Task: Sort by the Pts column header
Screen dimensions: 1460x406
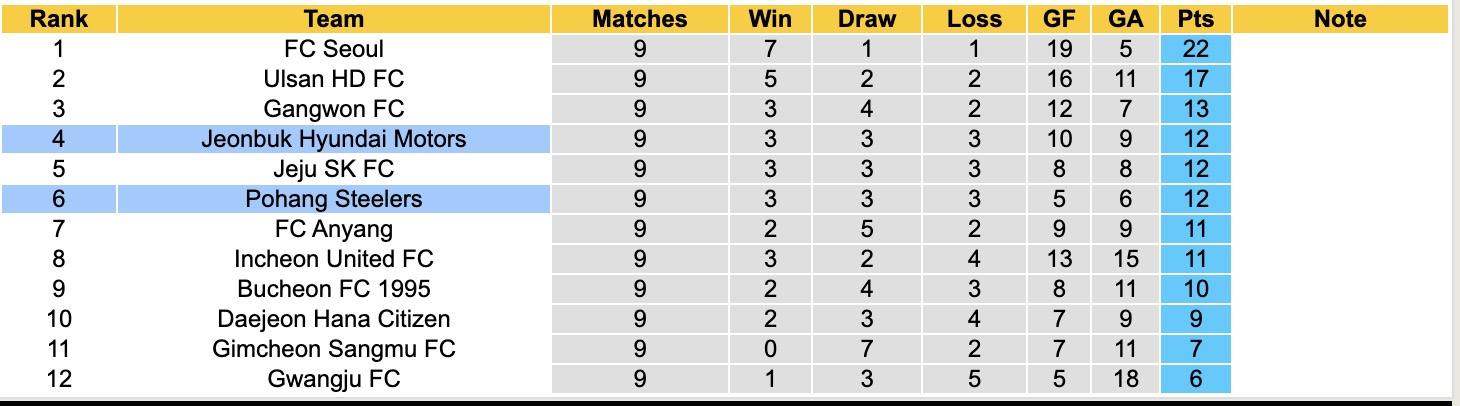Action: pos(1195,19)
